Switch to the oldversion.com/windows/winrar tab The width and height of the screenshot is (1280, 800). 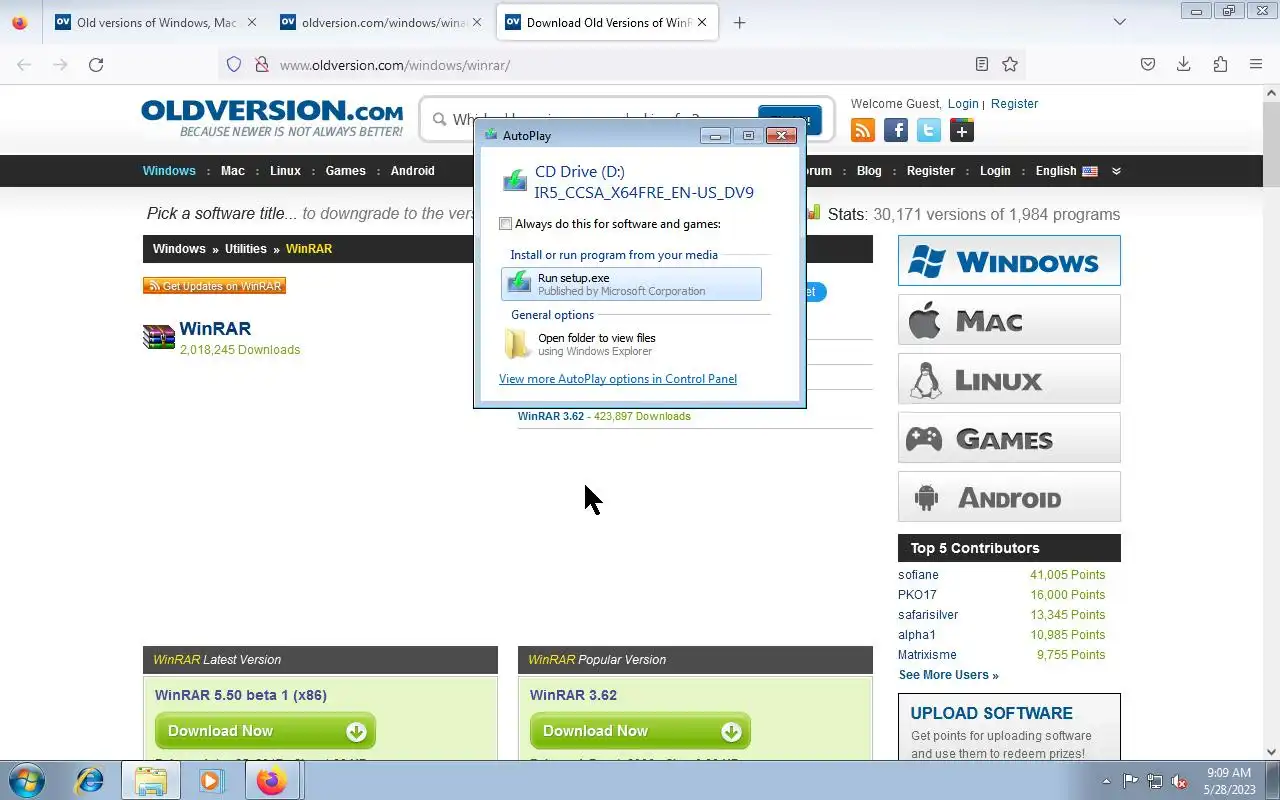click(383, 22)
